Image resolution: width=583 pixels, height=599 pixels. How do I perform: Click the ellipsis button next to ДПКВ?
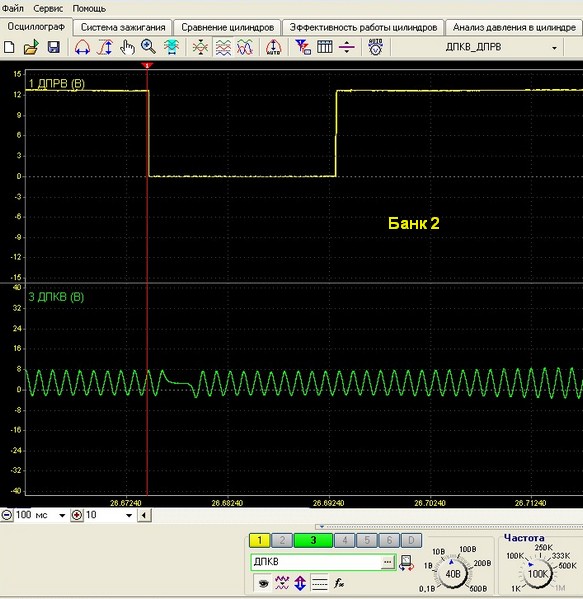[x=387, y=562]
